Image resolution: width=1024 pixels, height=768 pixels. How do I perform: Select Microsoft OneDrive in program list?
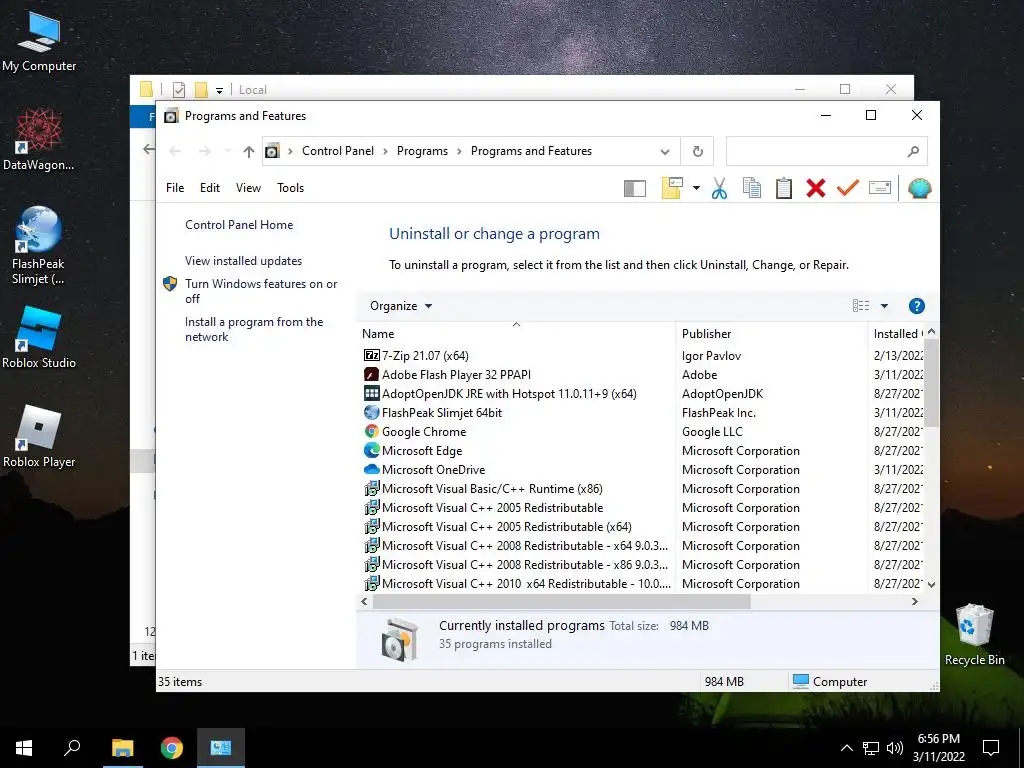point(433,470)
